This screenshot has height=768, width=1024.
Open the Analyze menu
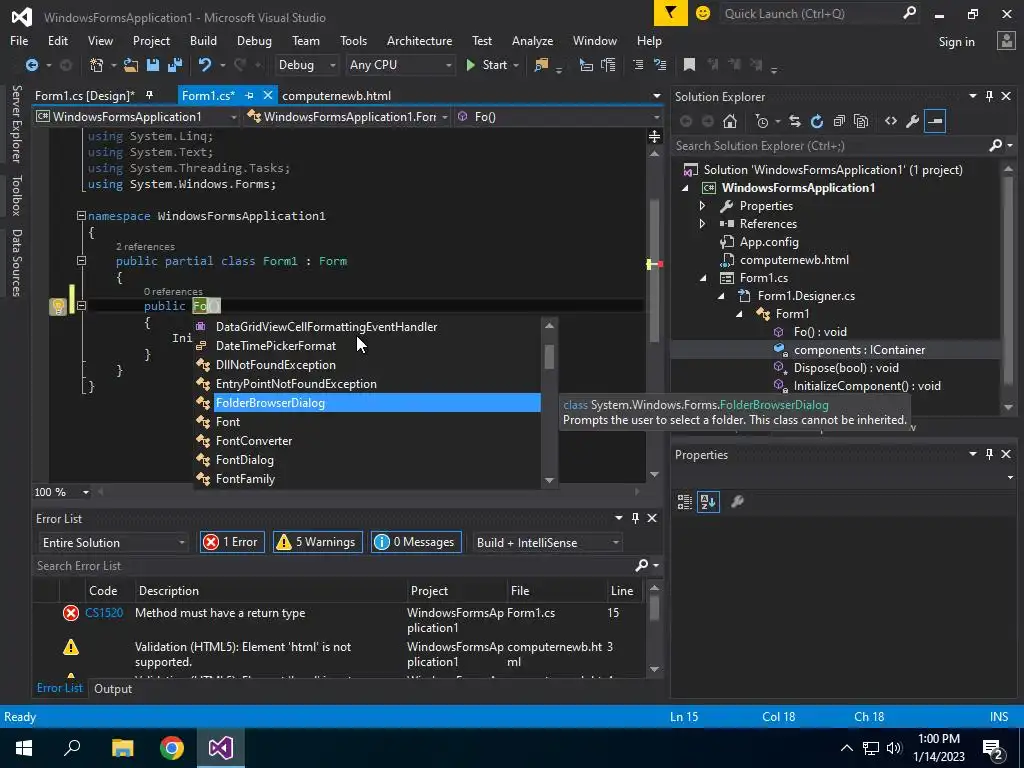click(x=532, y=40)
